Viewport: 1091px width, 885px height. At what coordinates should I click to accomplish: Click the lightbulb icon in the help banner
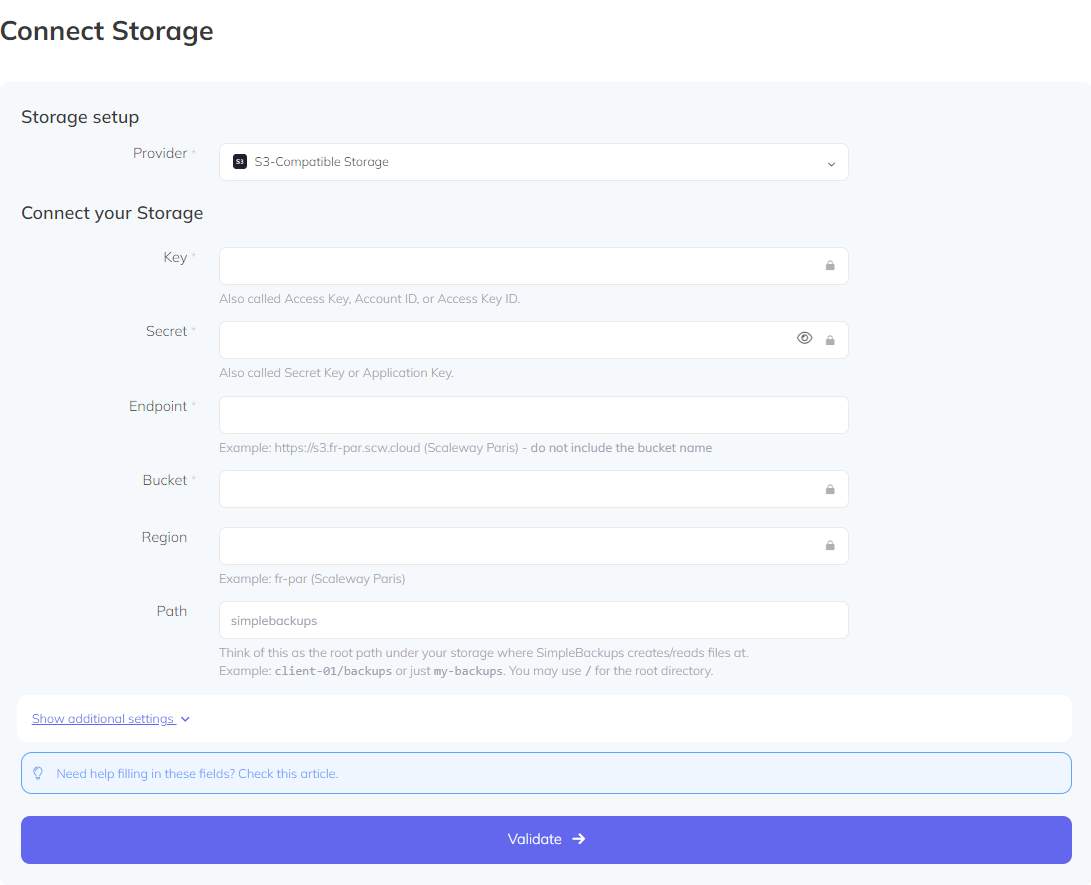tap(38, 773)
